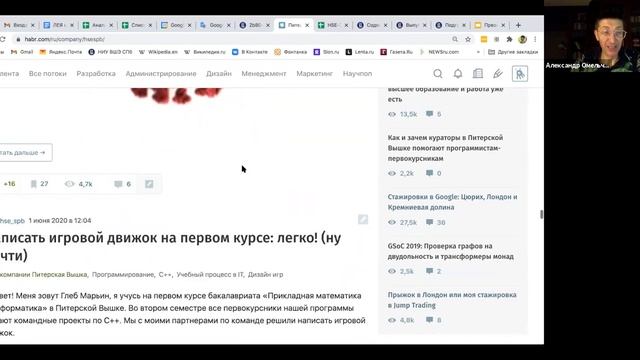640x360 pixels.
Task: Select the Разработка menu item
Action: pyautogui.click(x=96, y=74)
